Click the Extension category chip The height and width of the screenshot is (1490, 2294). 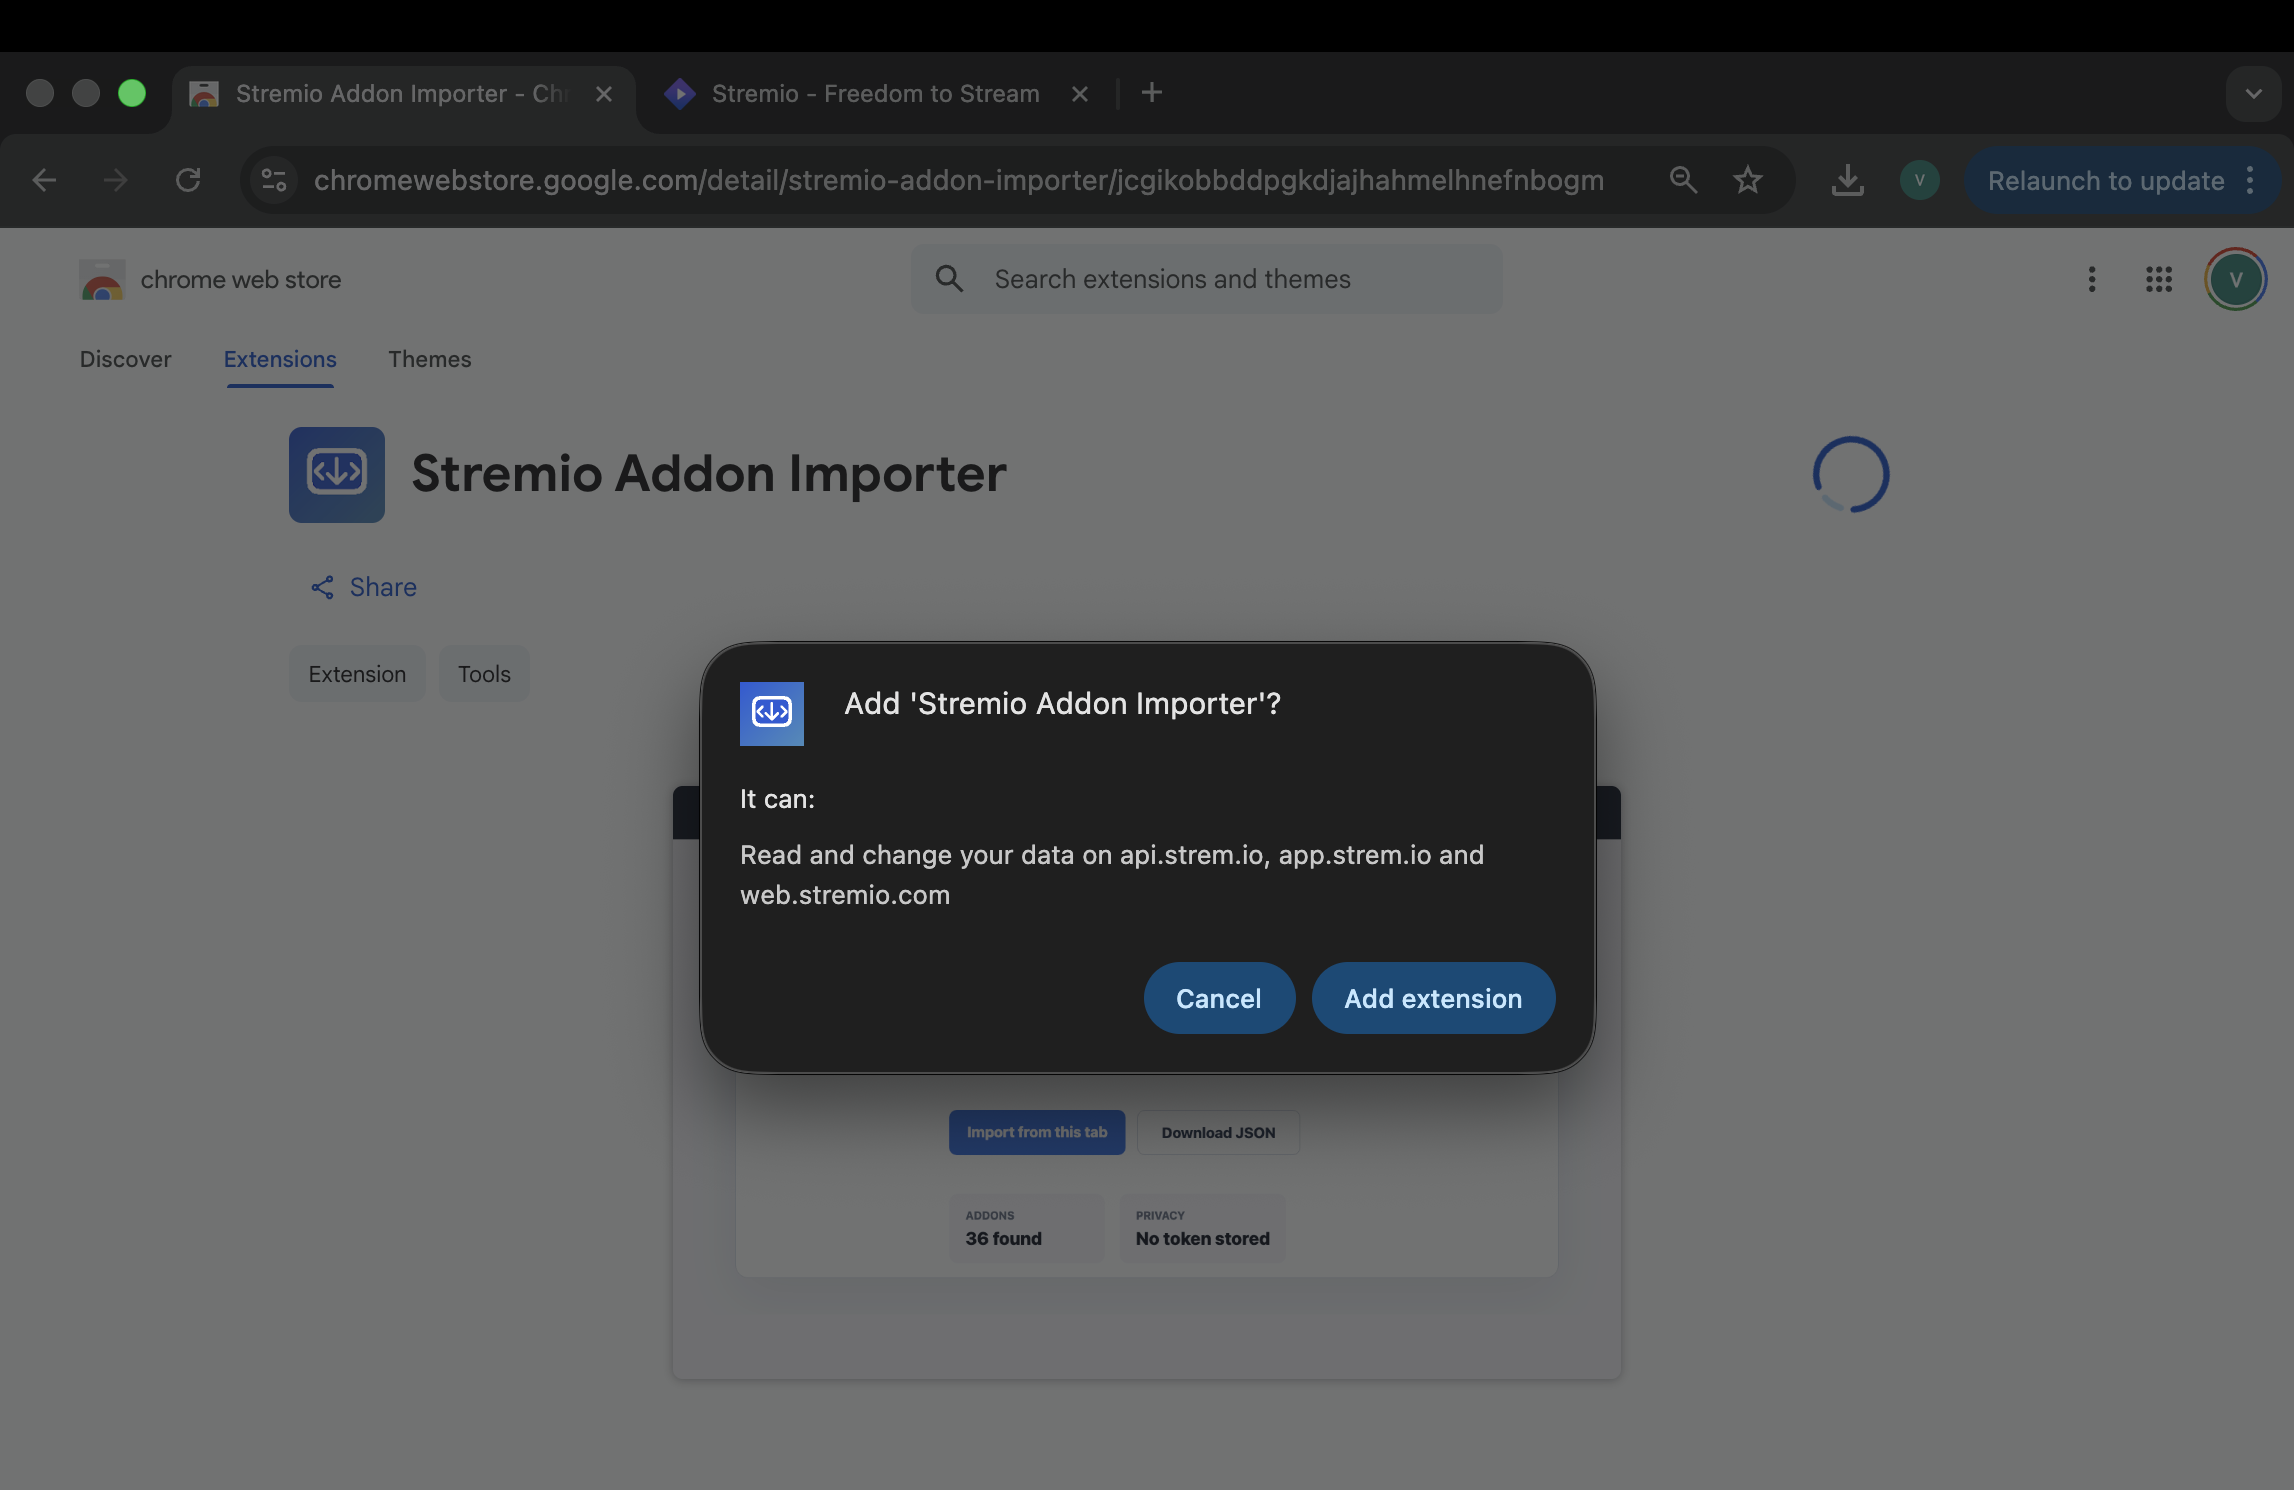[x=357, y=674]
